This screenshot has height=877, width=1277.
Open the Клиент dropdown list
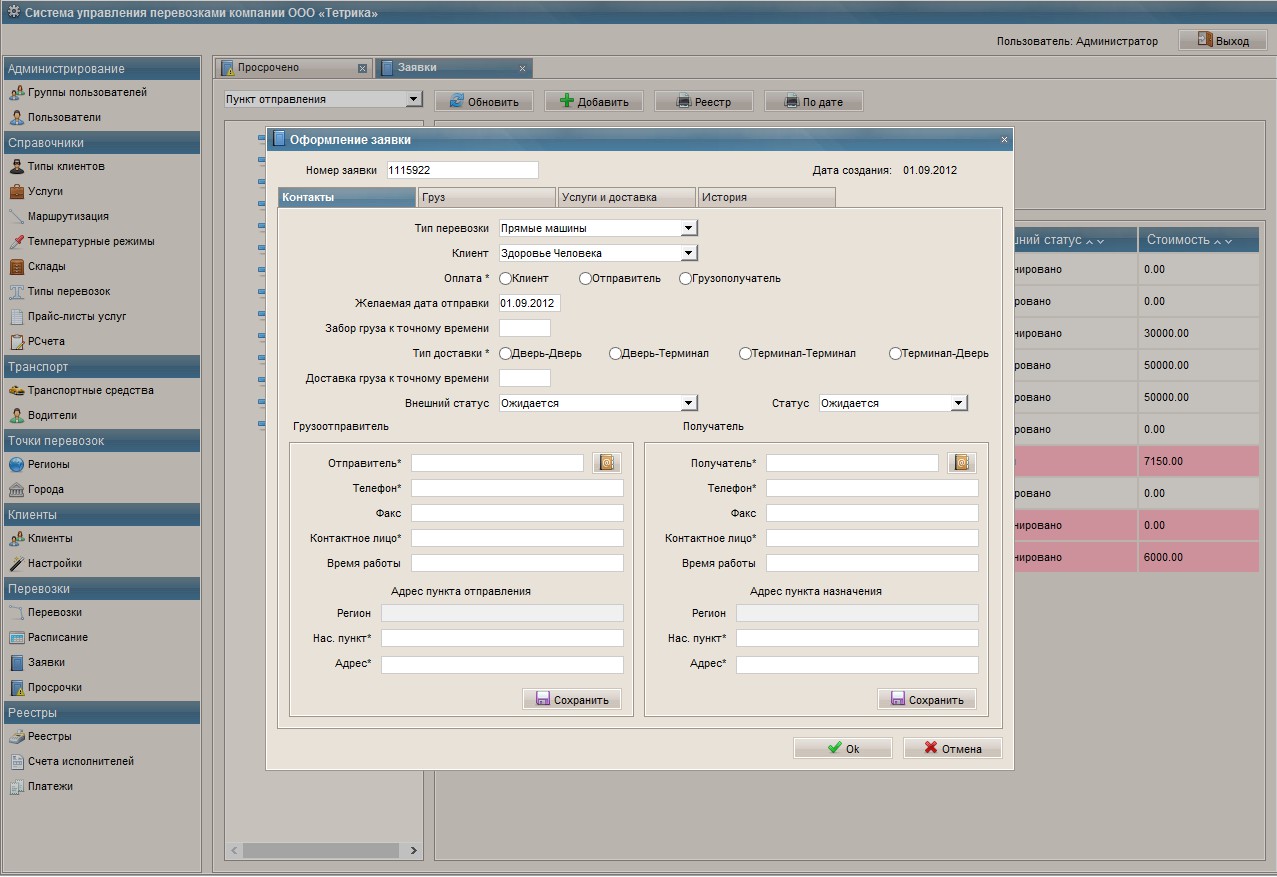coord(688,253)
